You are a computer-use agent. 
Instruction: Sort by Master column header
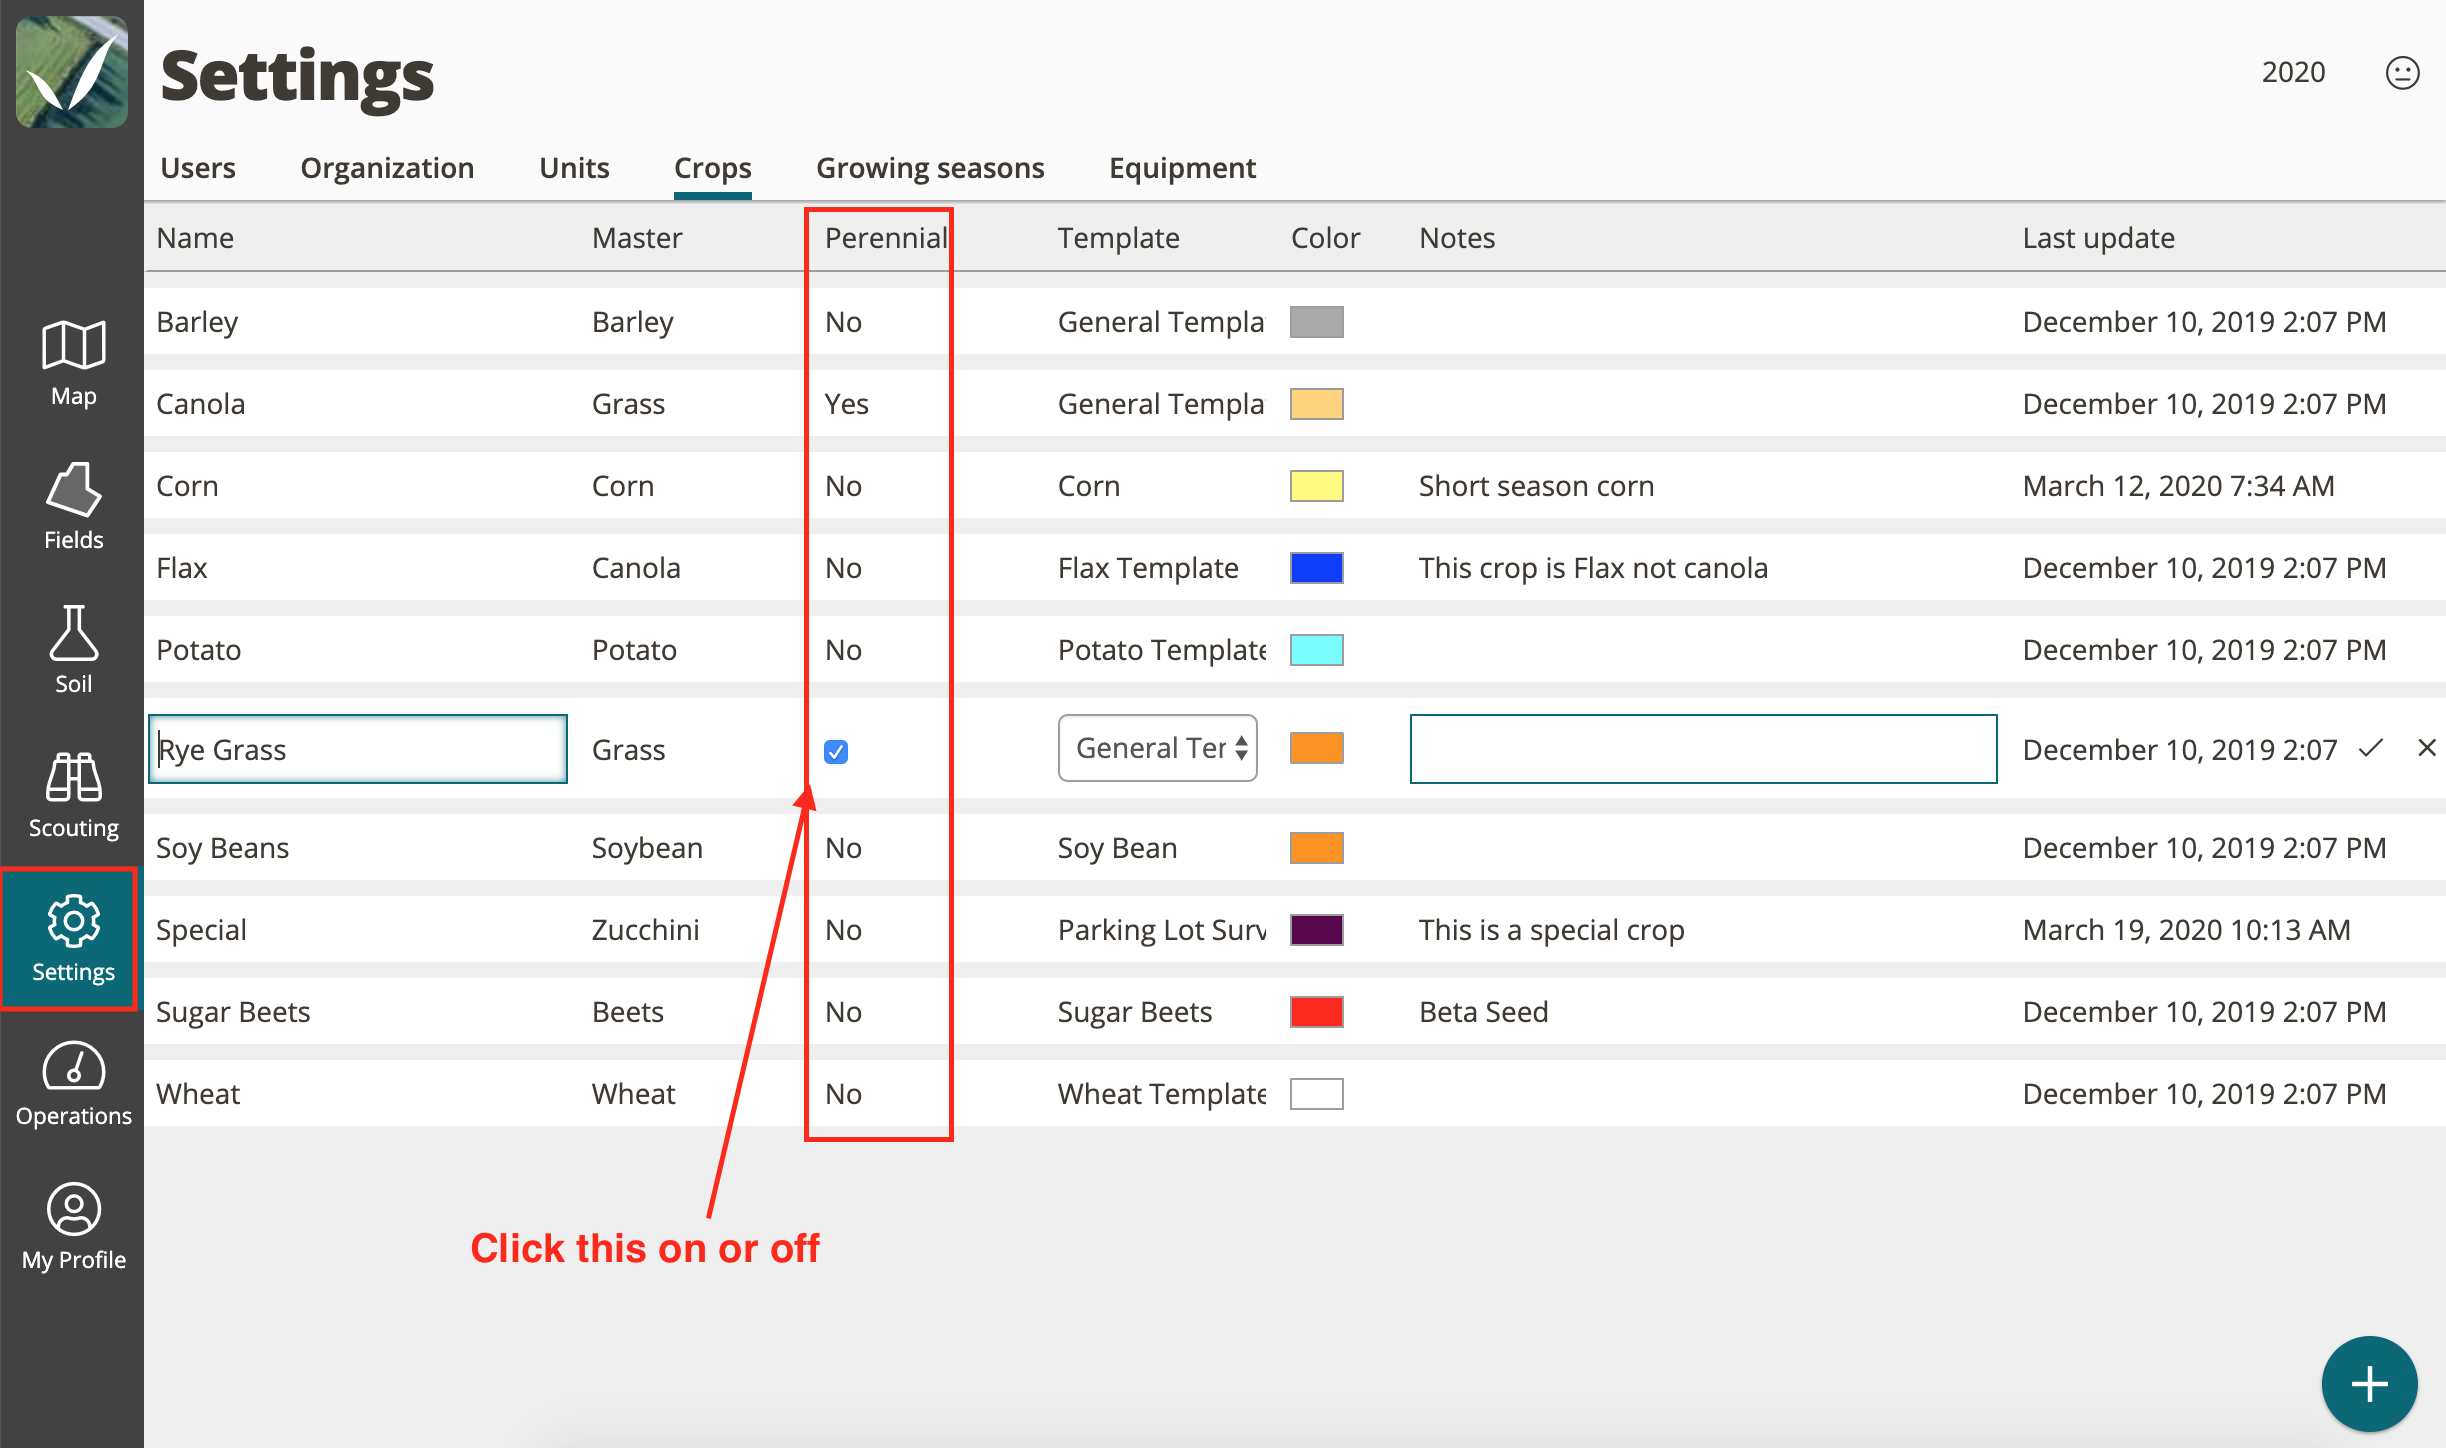[x=637, y=238]
